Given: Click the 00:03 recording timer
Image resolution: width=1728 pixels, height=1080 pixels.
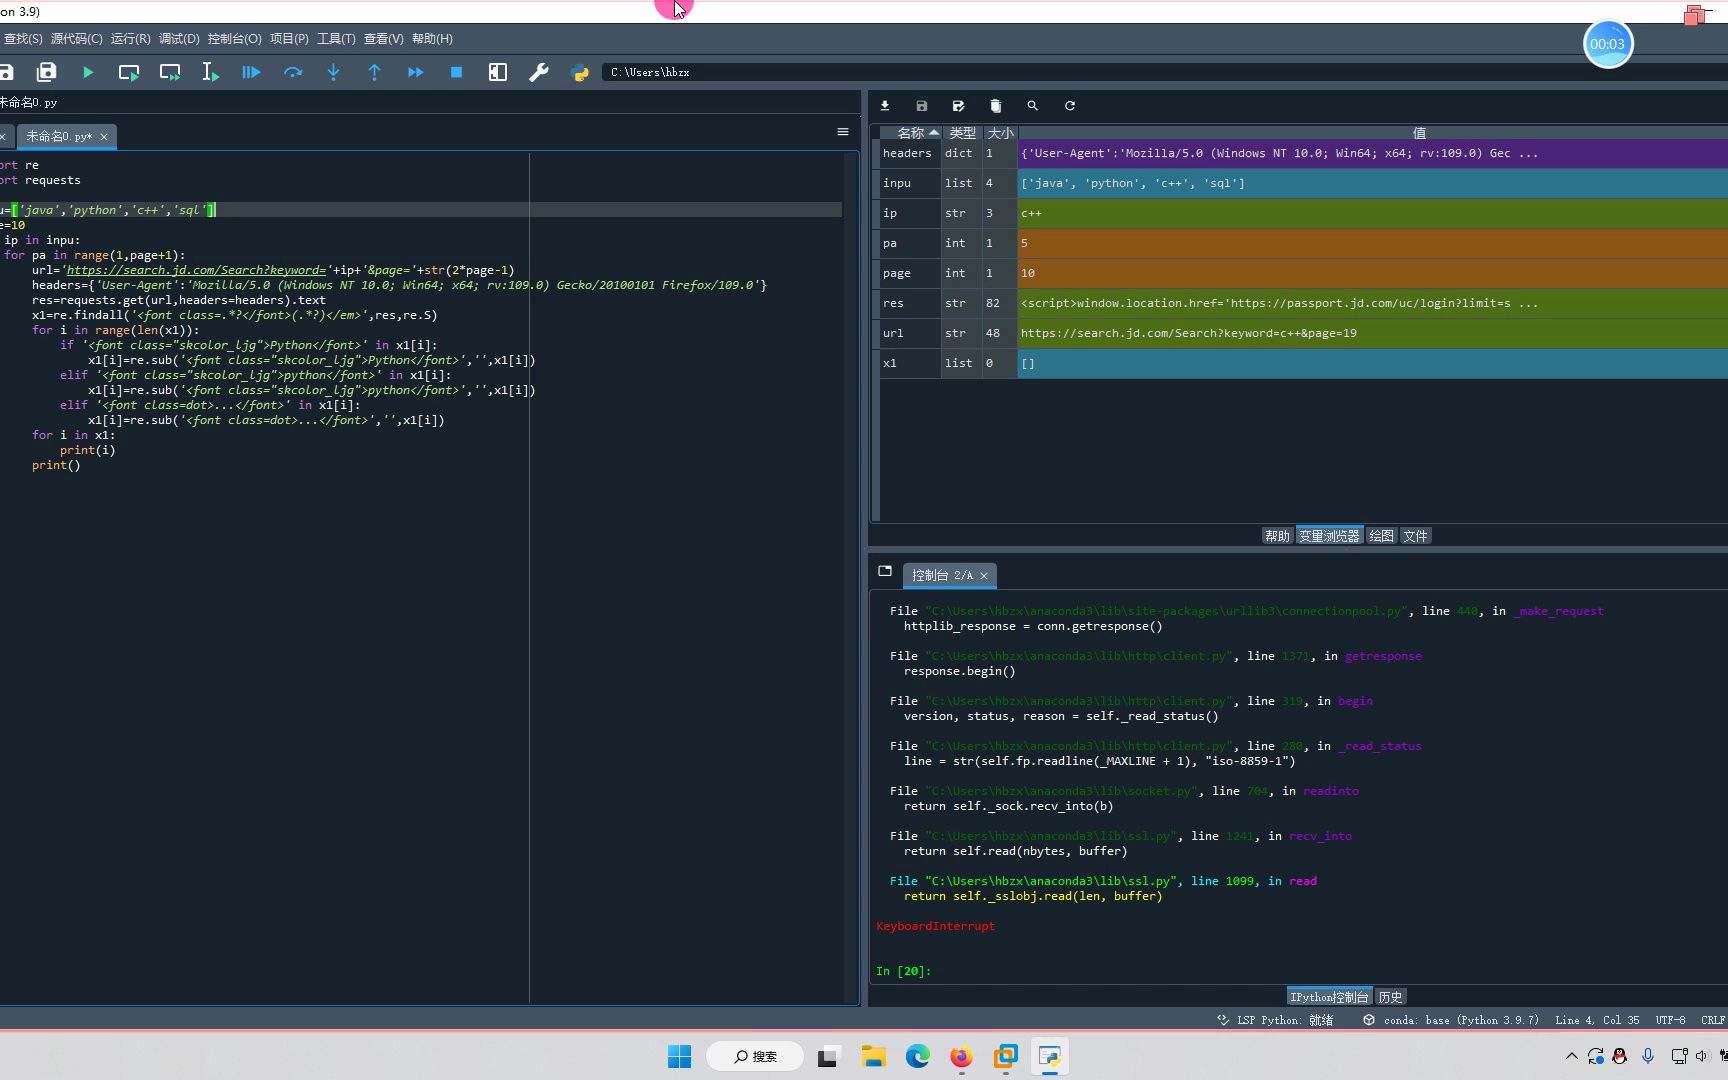Looking at the screenshot, I should (1607, 44).
